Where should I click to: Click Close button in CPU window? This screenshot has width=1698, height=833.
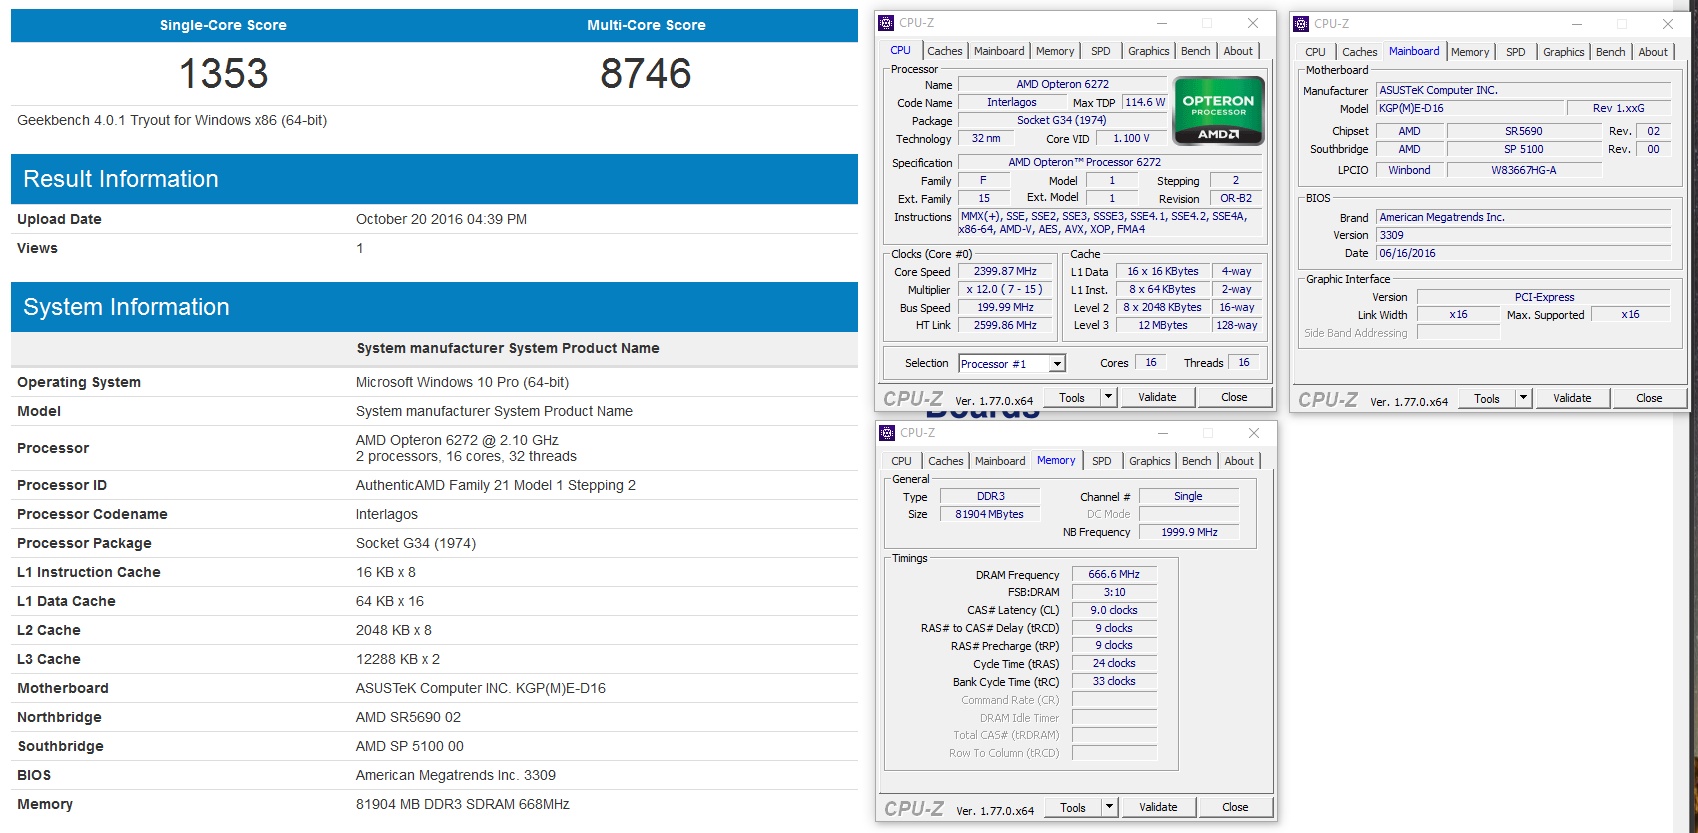(x=1234, y=397)
